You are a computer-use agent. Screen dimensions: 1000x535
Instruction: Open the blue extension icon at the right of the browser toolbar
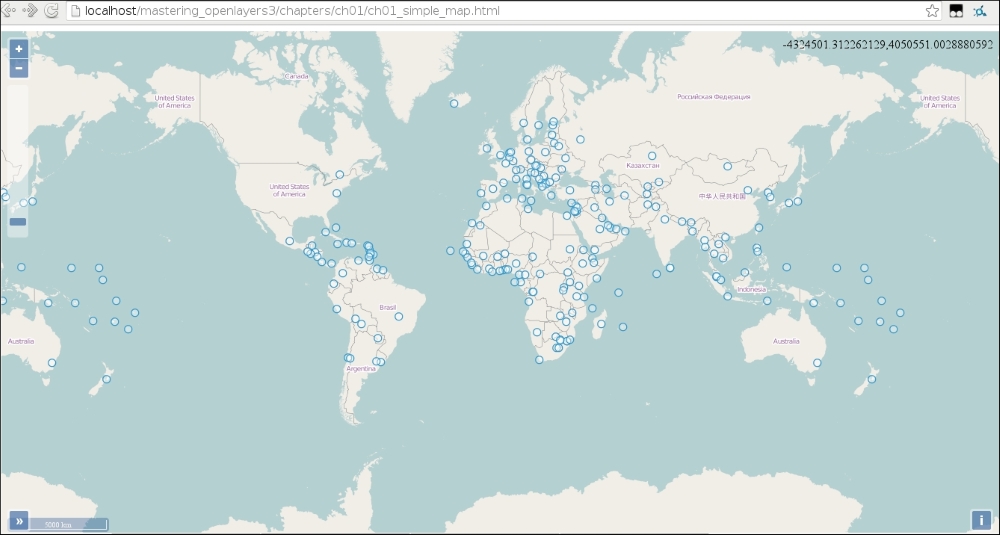[x=980, y=11]
